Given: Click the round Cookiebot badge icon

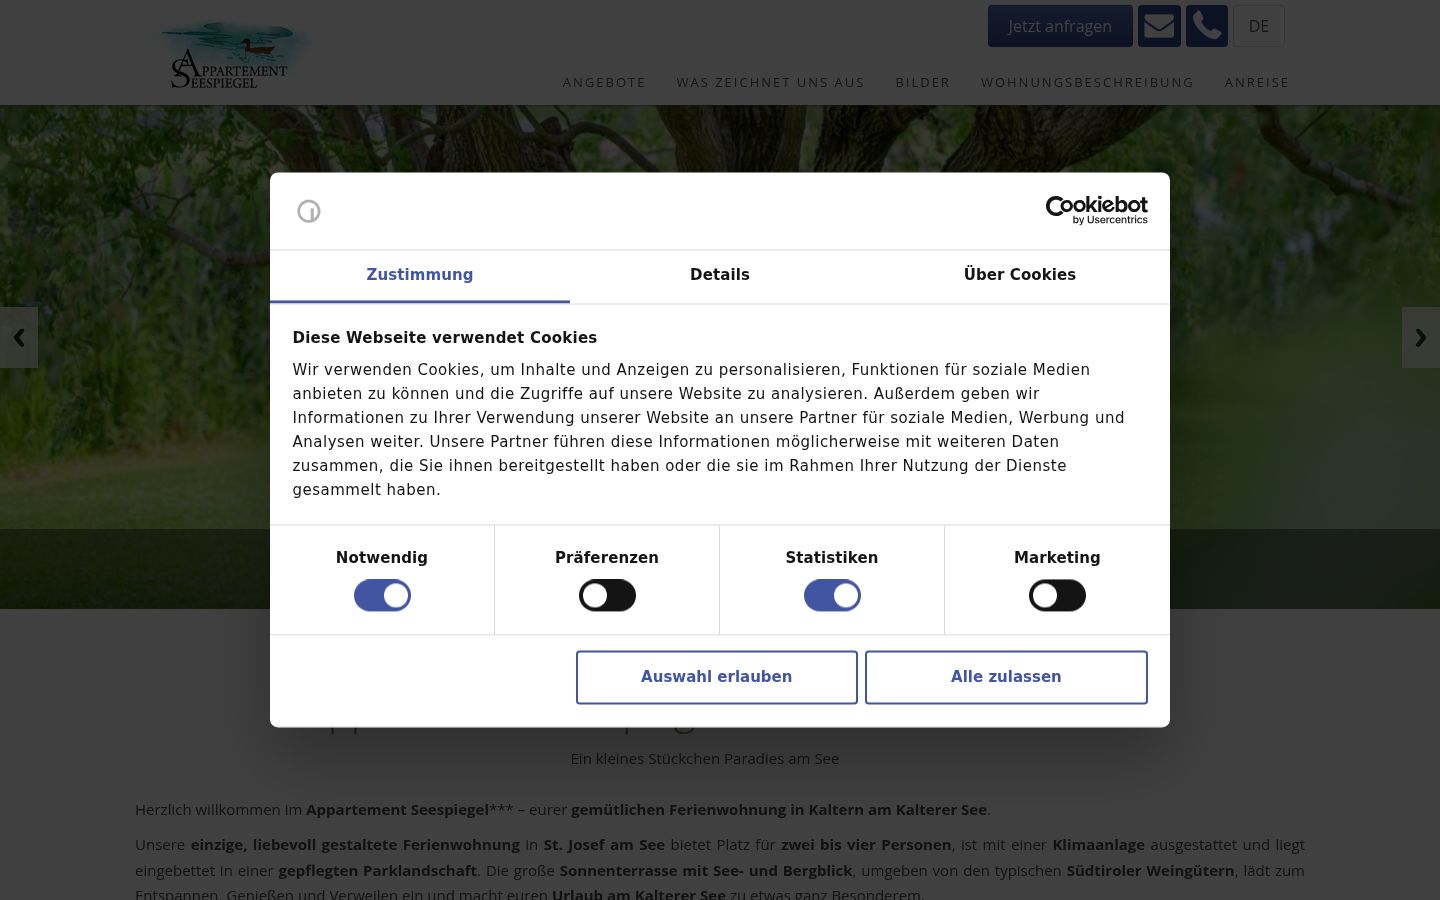Looking at the screenshot, I should tap(309, 211).
